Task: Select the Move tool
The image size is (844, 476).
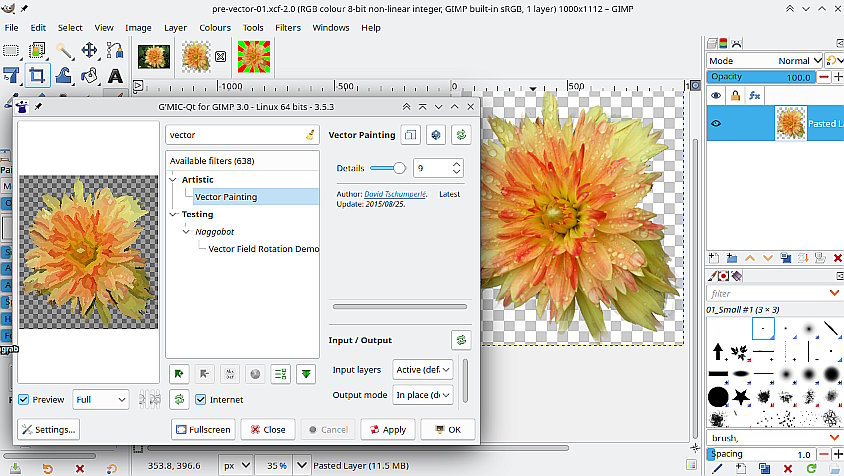Action: point(89,50)
